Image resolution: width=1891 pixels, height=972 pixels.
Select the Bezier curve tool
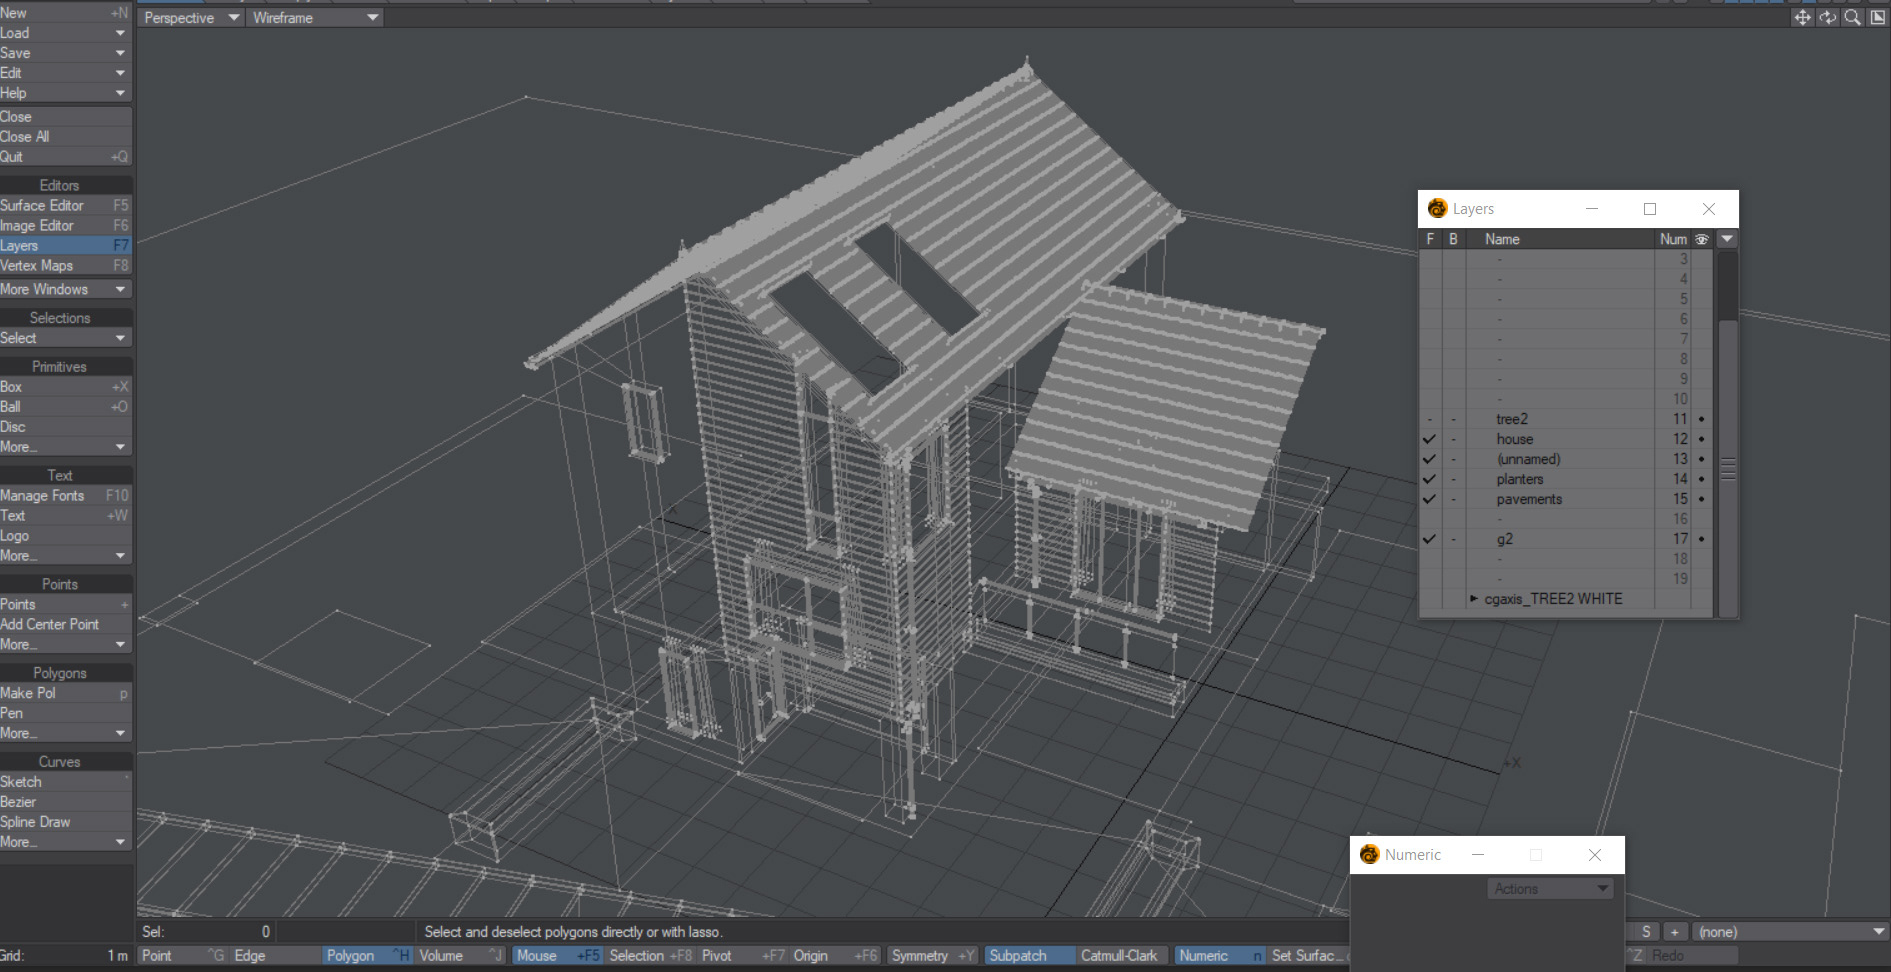click(x=66, y=802)
